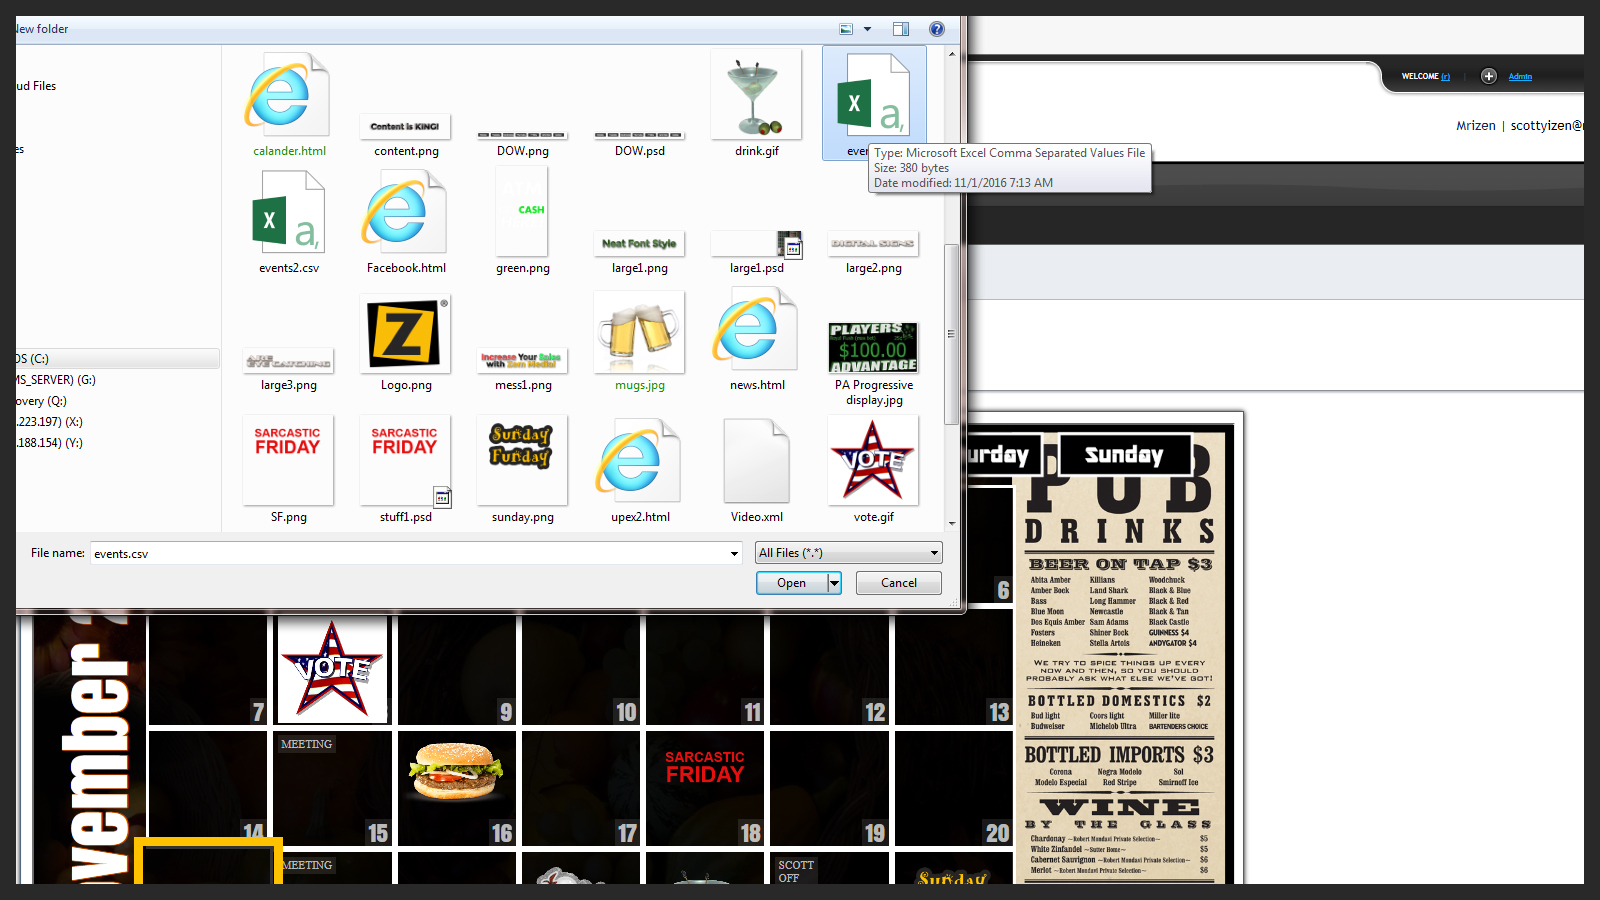Click the File name input field

tap(408, 553)
